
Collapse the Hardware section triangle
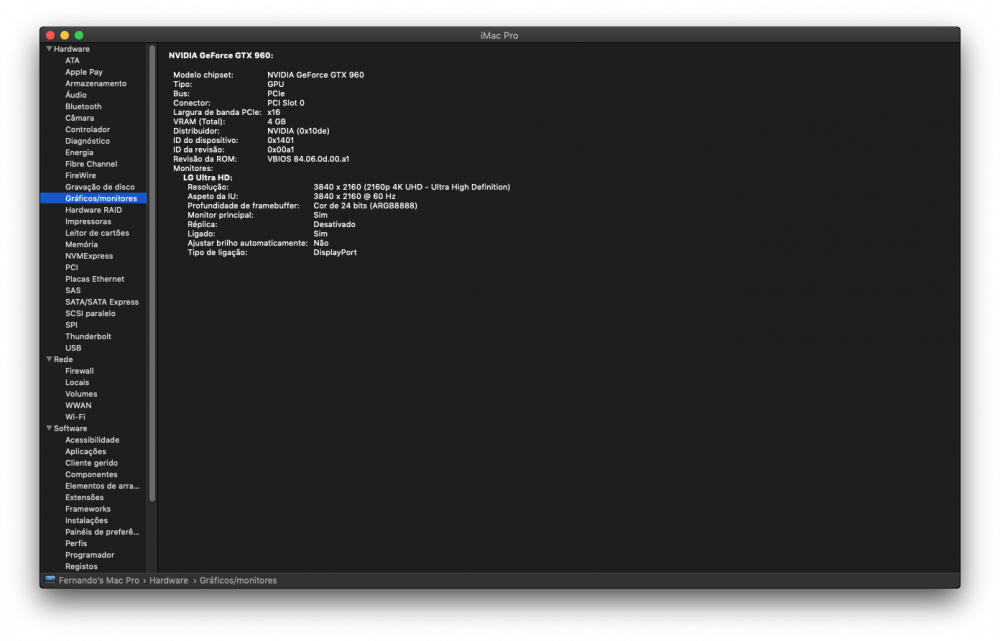(49, 48)
